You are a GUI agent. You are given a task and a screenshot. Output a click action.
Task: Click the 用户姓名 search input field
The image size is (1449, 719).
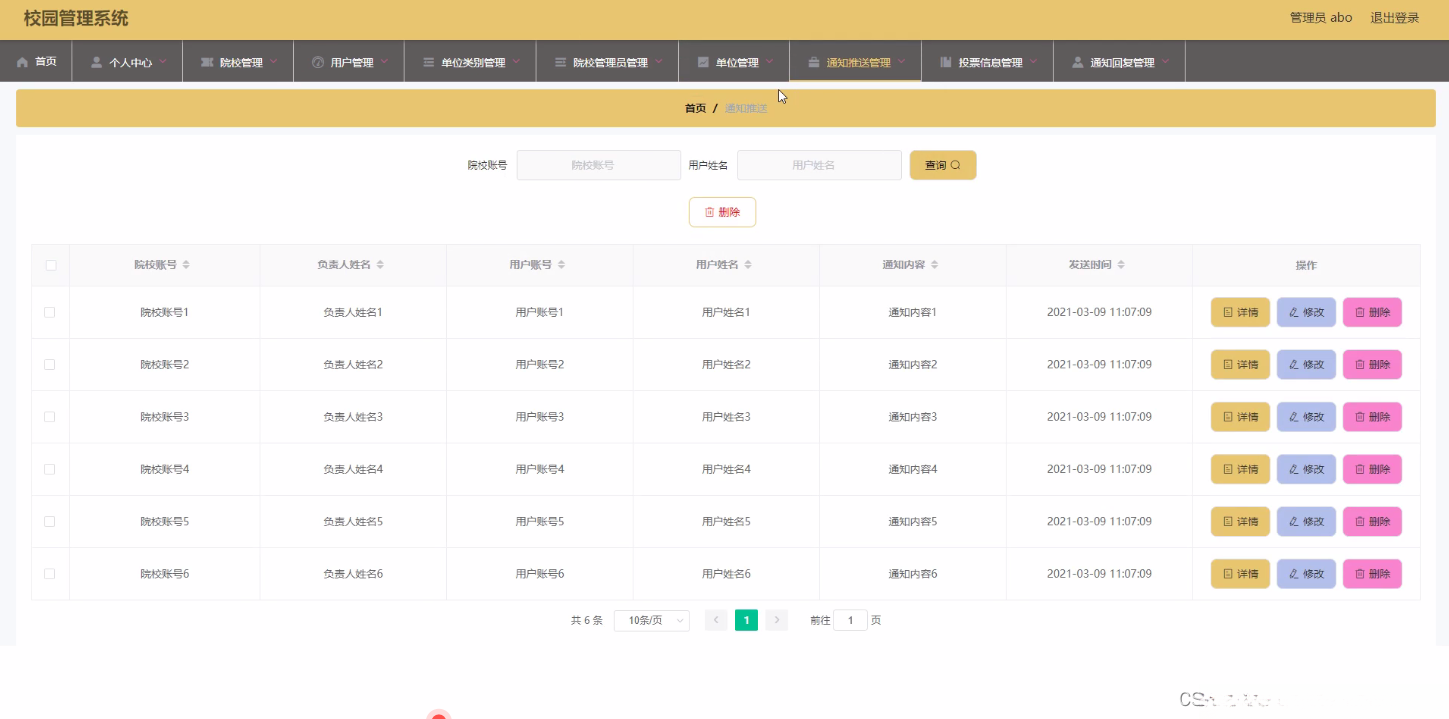(819, 165)
